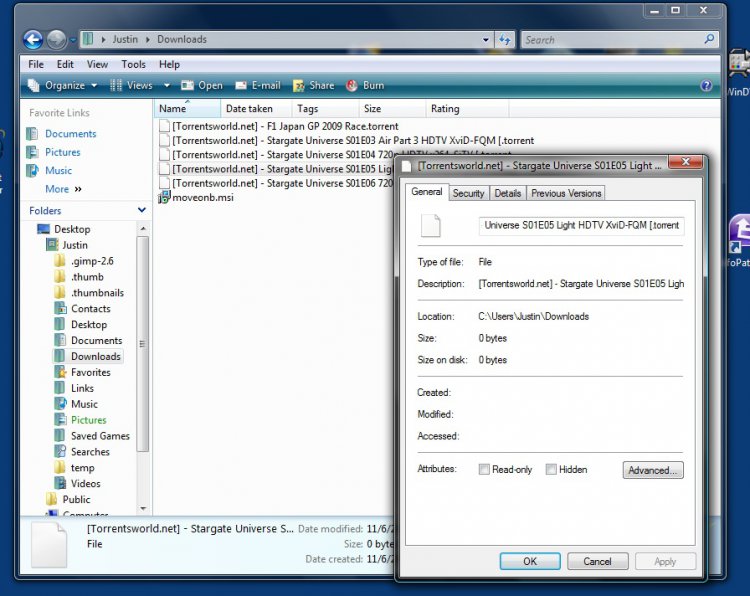750x596 pixels.
Task: Click OK in Properties dialog
Action: coord(530,561)
